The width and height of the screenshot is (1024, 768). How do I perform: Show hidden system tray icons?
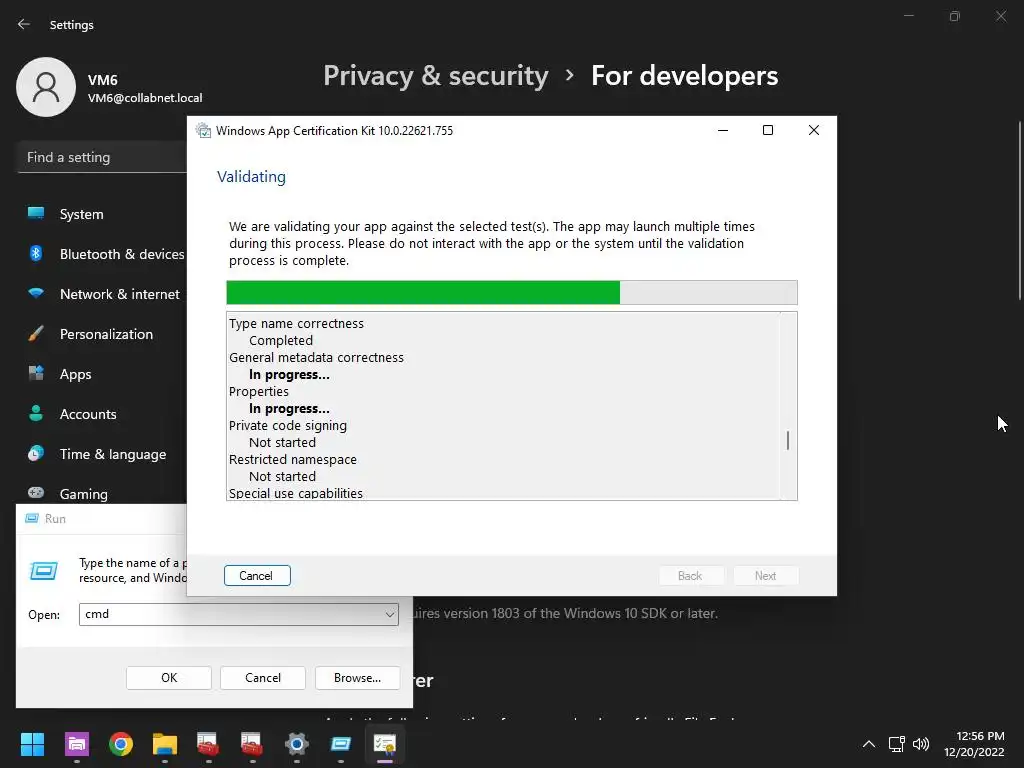point(869,744)
